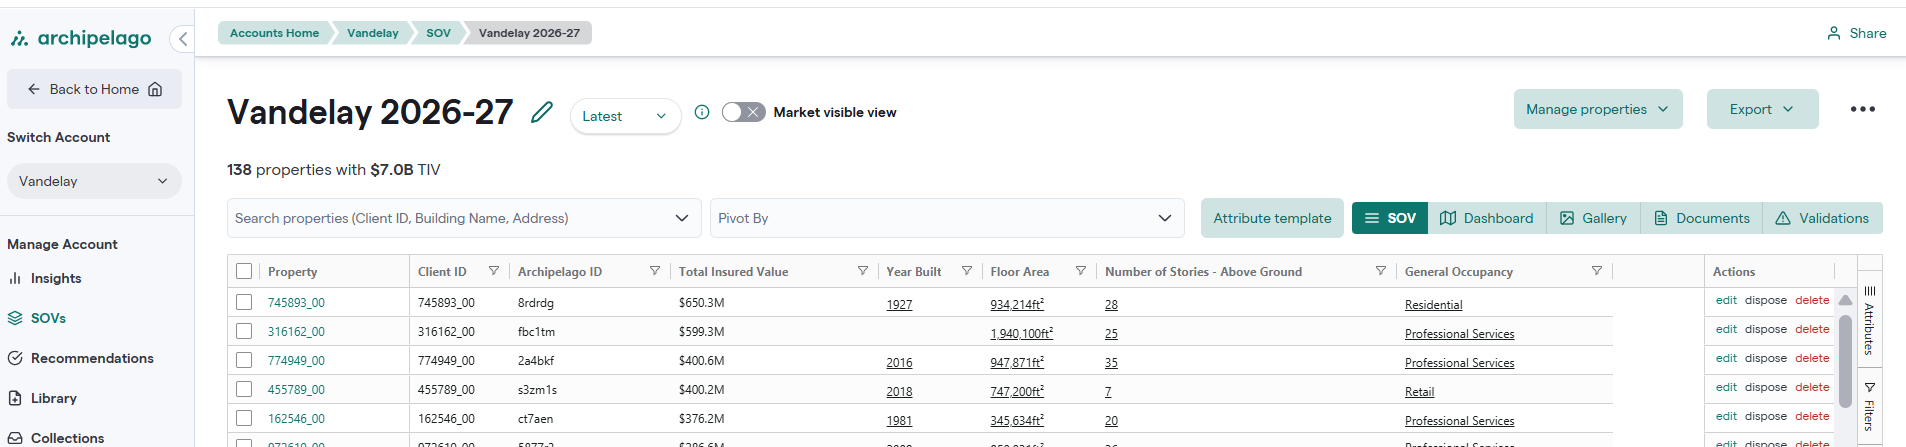
Task: Go to Accounts Home breadcrumb
Action: tap(274, 33)
